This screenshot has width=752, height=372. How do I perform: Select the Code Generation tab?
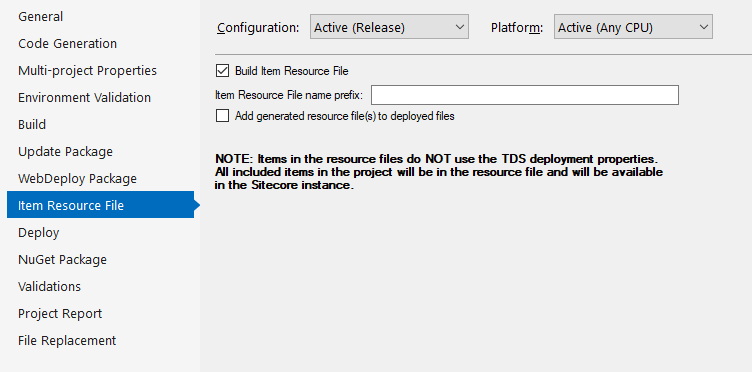(67, 44)
